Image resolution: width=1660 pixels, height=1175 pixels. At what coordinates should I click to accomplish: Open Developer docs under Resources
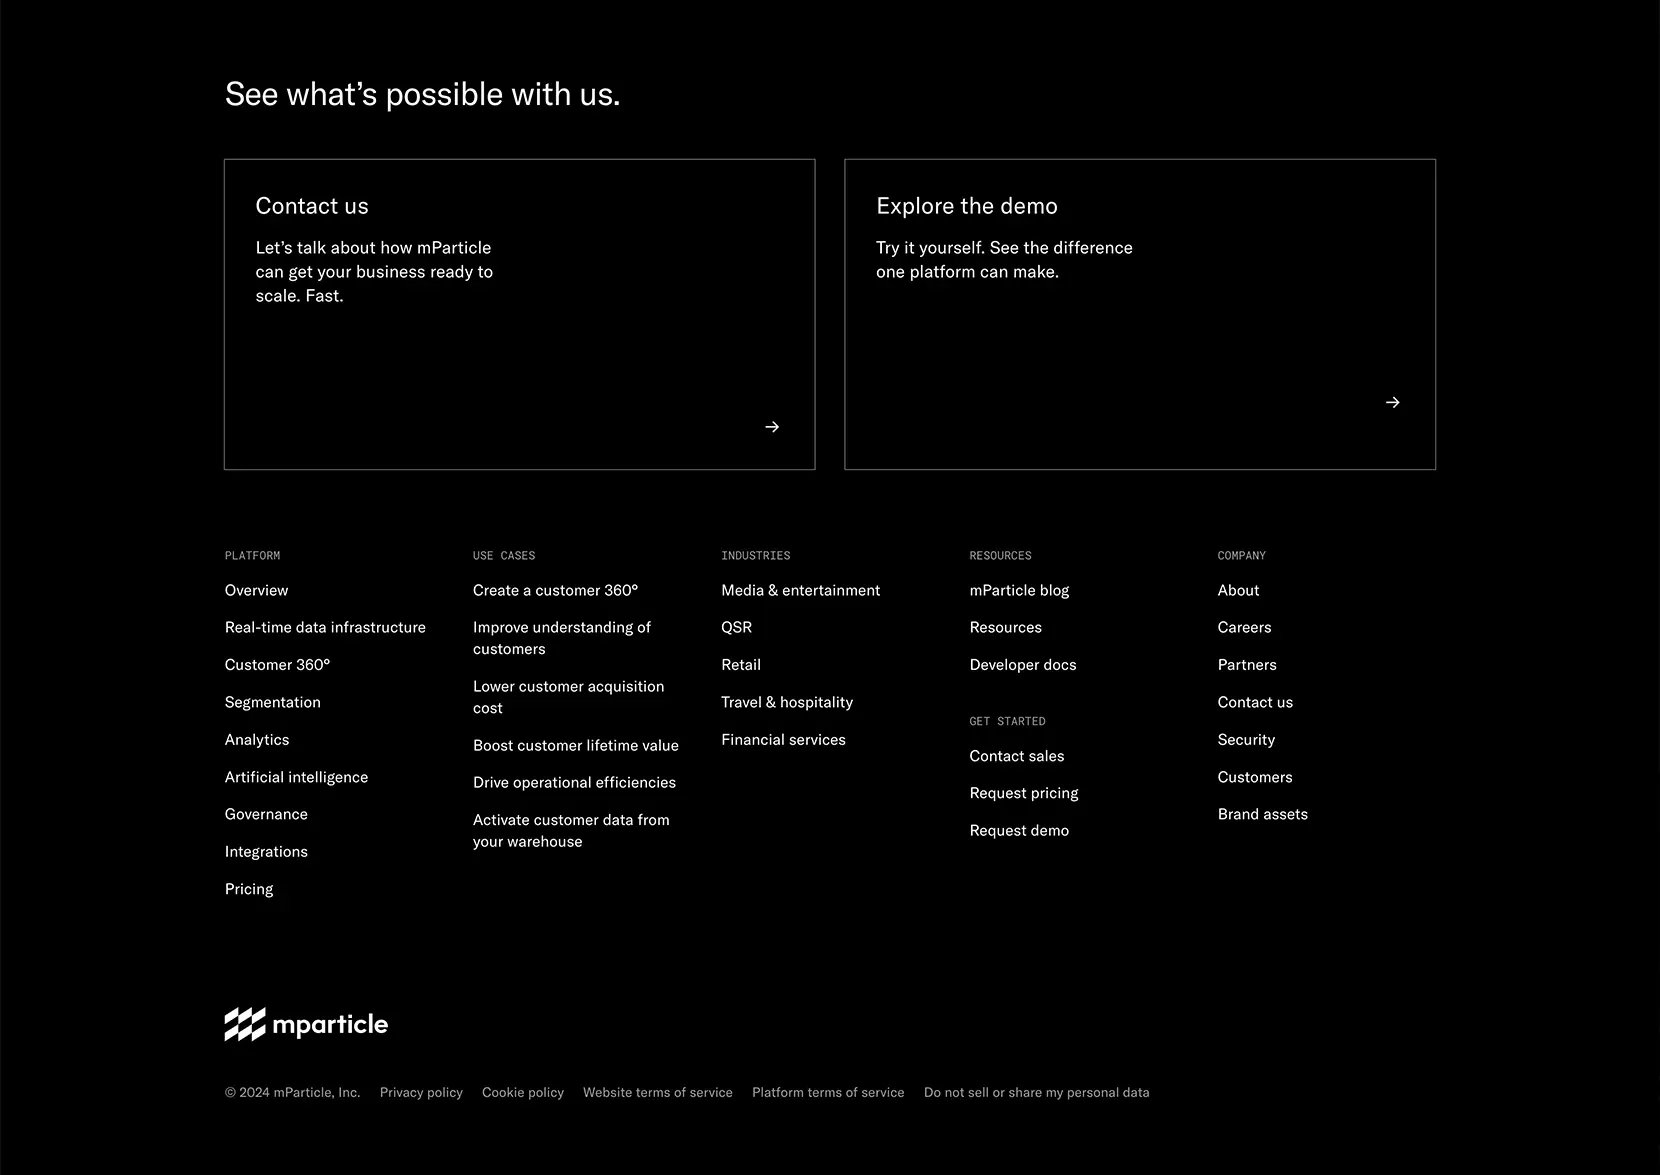click(x=1023, y=664)
